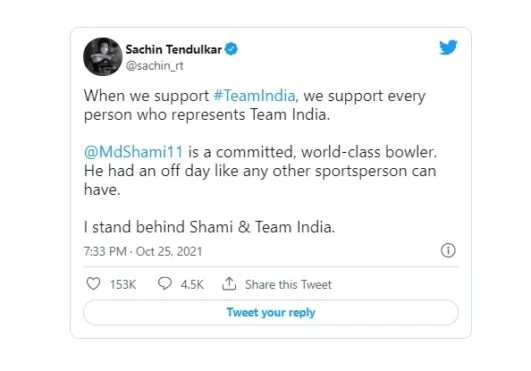
Task: Open Sachin Tendulkar's profile picture
Action: (x=103, y=56)
